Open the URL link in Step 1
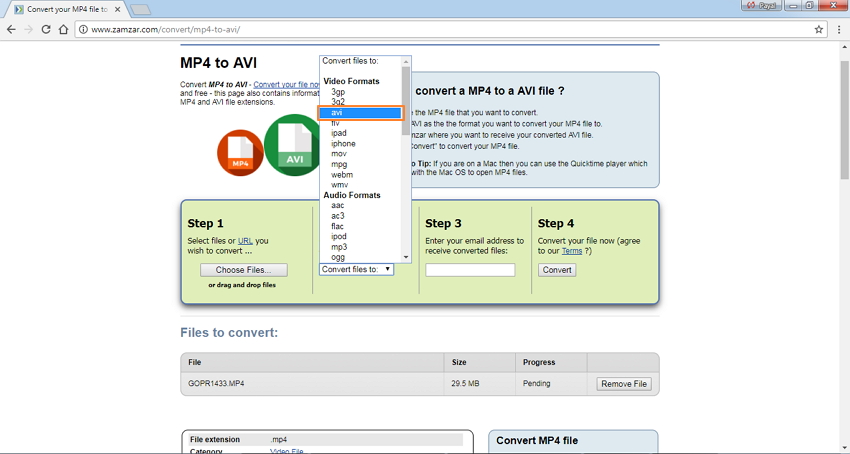 245,241
